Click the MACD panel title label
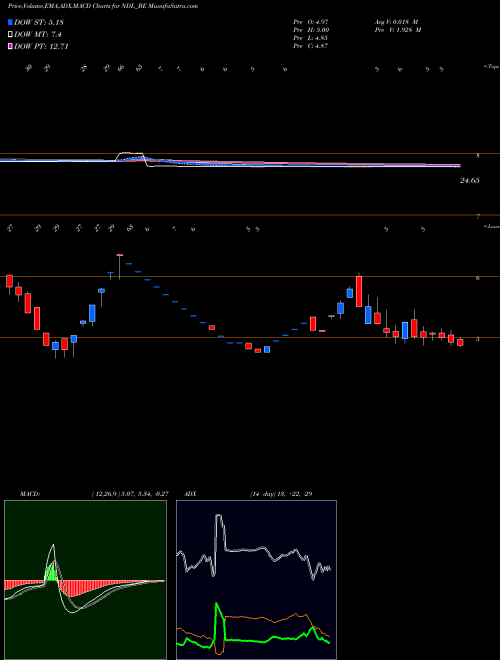Viewport: 500px width, 660px height. pyautogui.click(x=29, y=494)
